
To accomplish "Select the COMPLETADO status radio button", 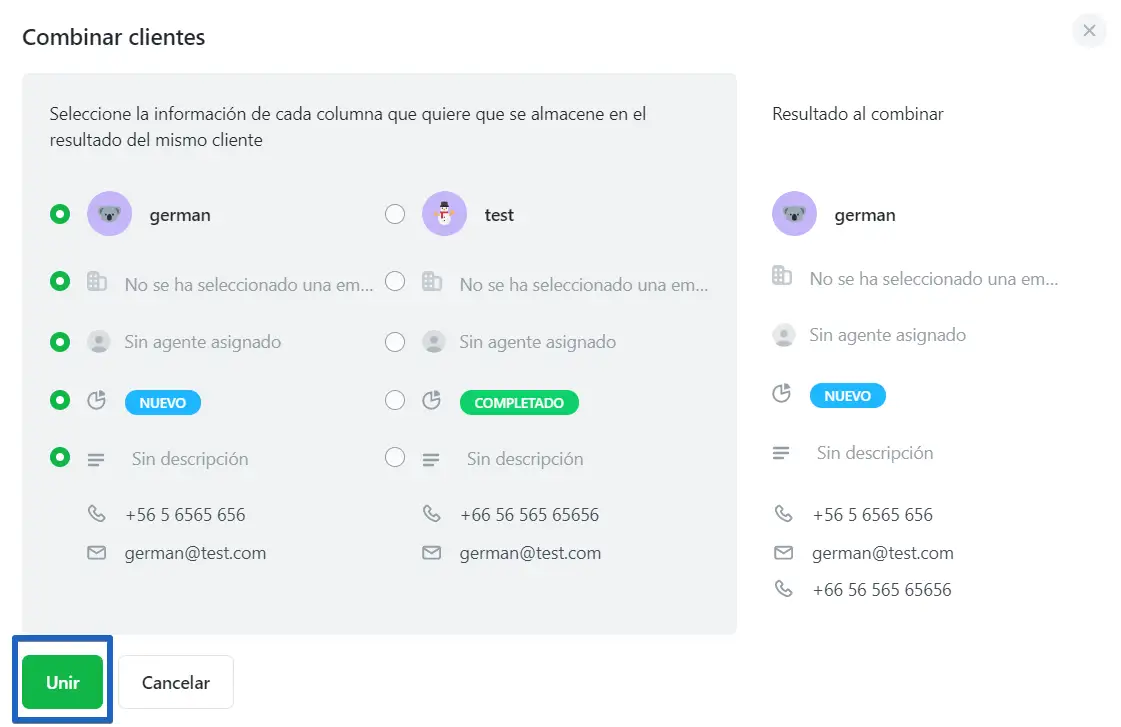I will 395,400.
